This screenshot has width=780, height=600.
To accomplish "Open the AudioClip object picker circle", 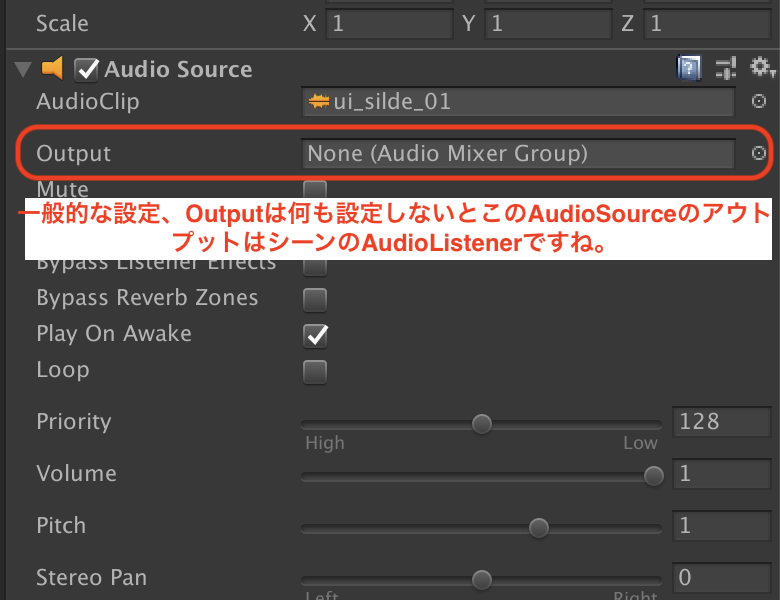I will coord(759,101).
